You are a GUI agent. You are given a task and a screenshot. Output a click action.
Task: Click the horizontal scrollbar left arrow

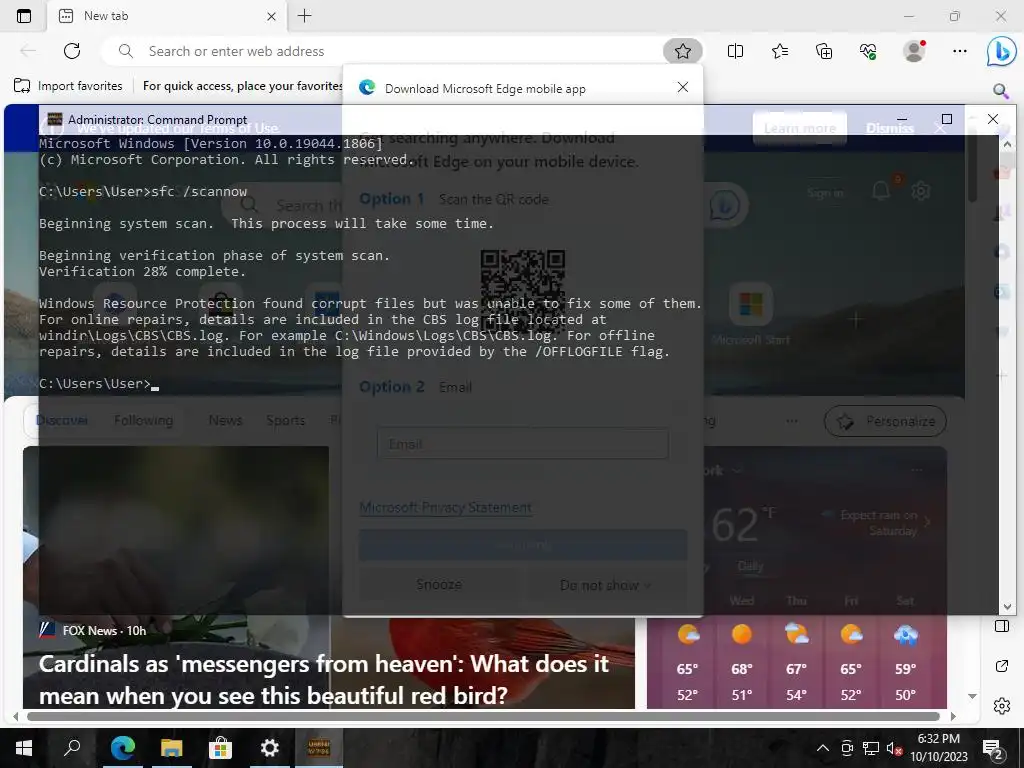point(16,716)
